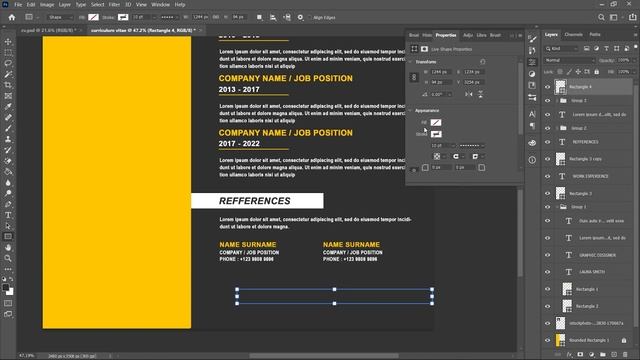Screen dimensions: 640x360
Task: Expand the Group 3 folder
Action: [x=557, y=100]
